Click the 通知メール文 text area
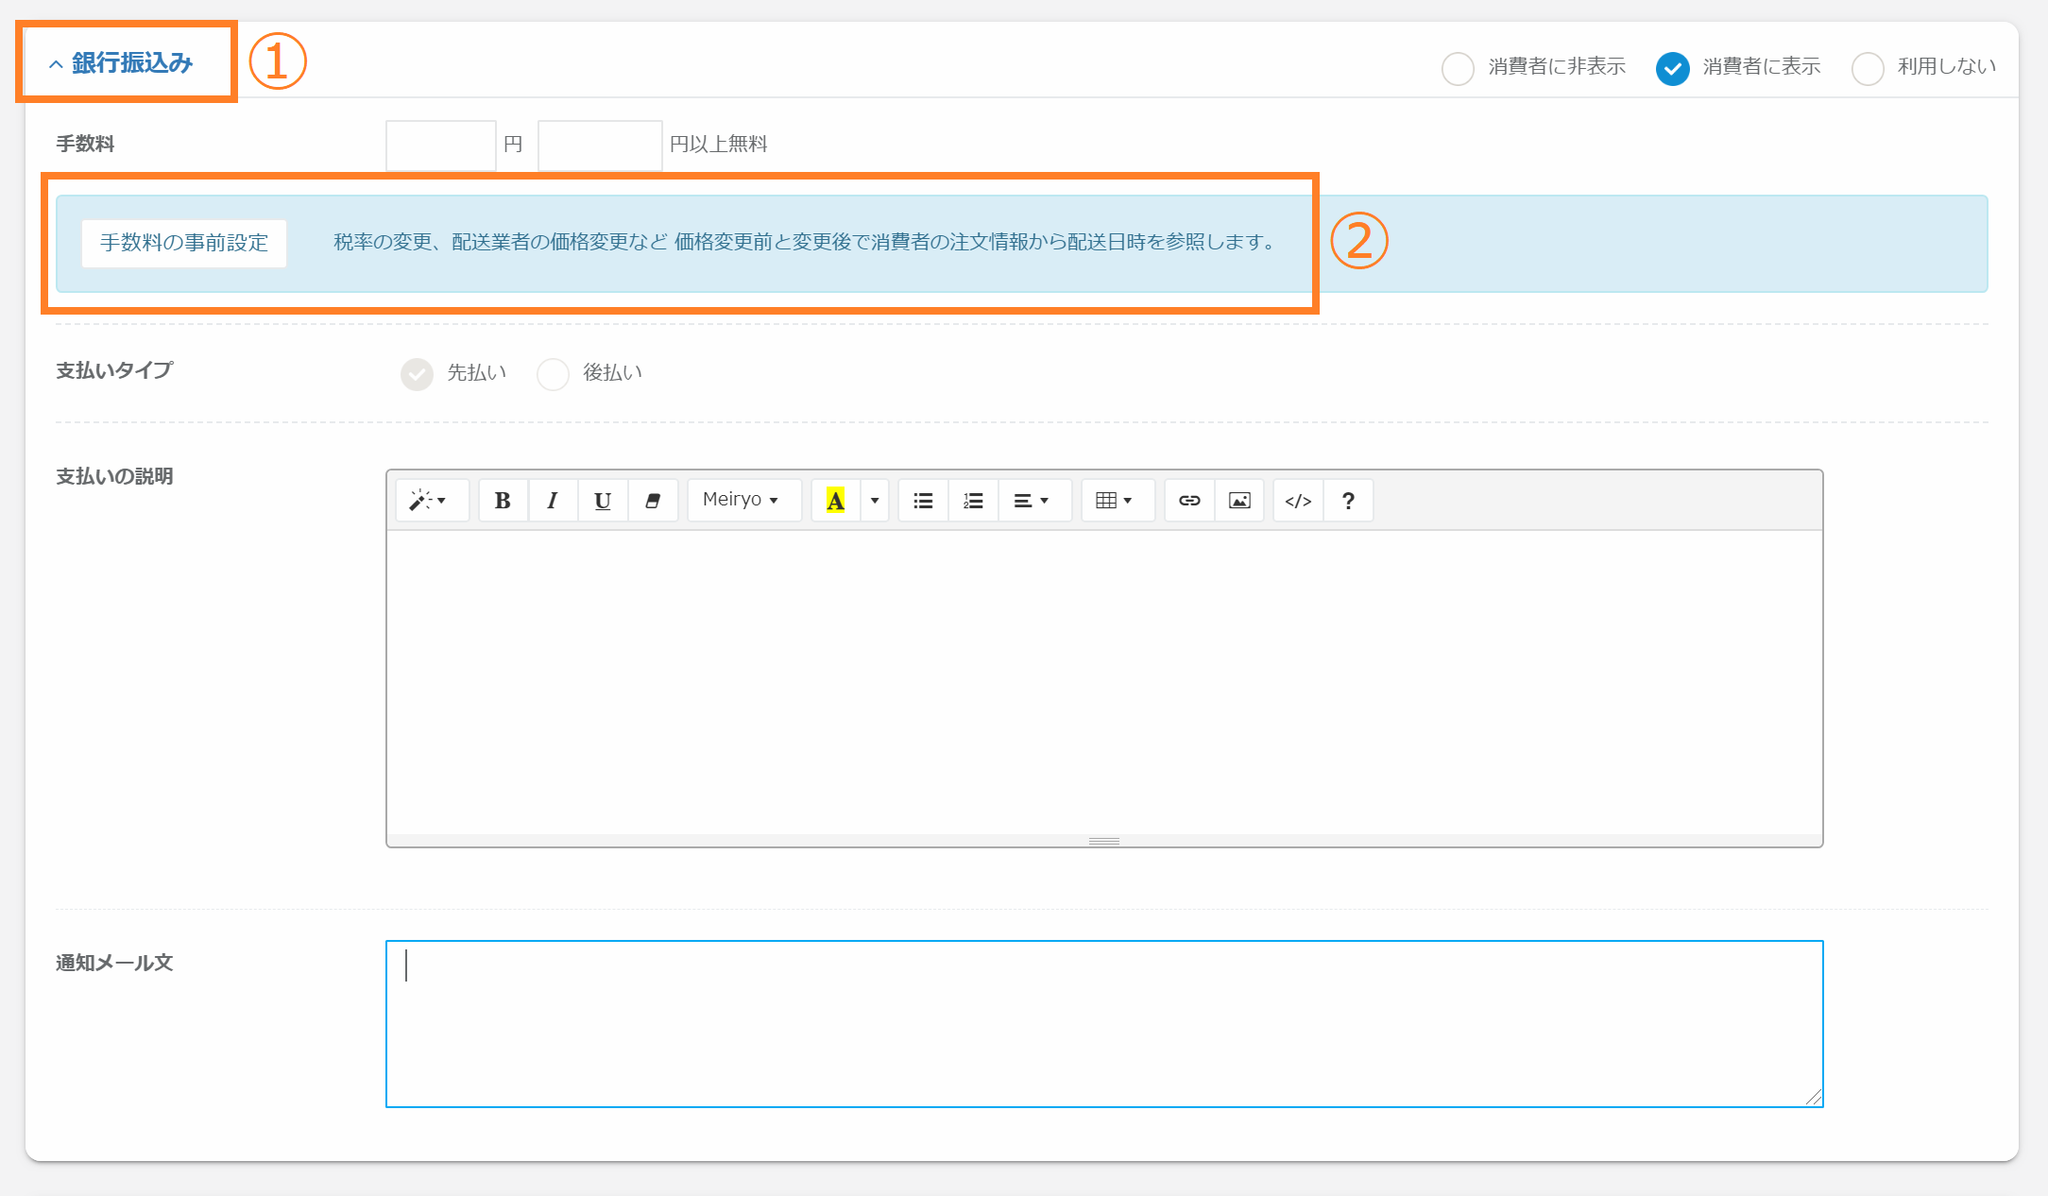The height and width of the screenshot is (1196, 2048). click(x=1104, y=1023)
